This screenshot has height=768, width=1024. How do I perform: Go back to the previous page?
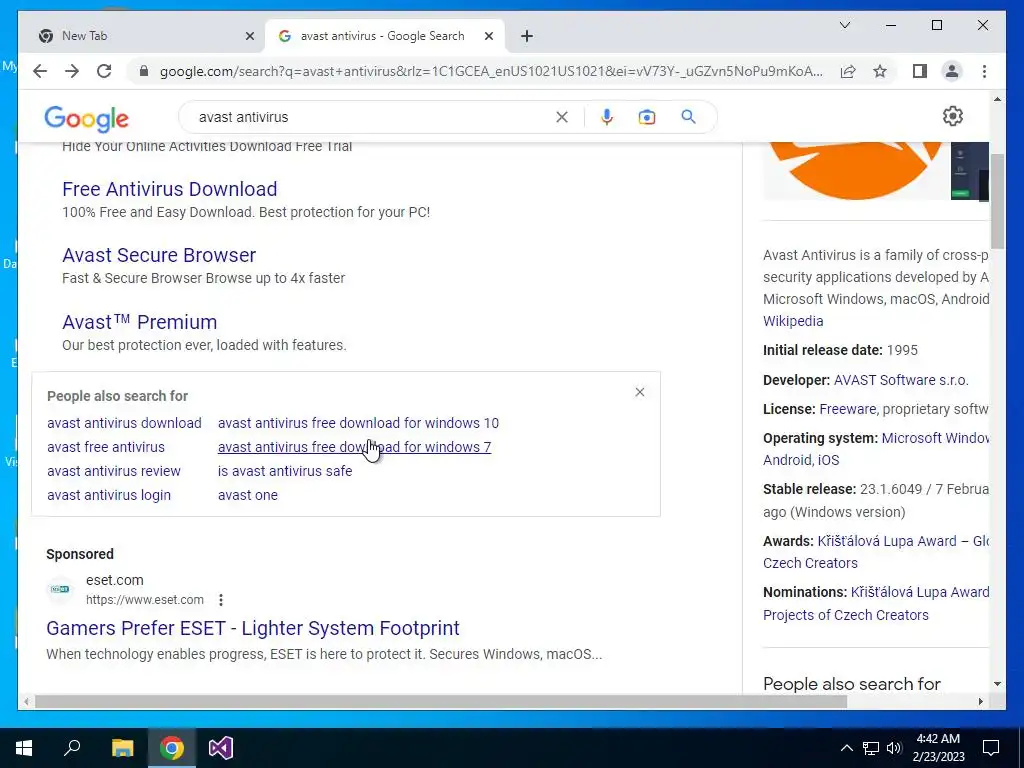pos(40,71)
